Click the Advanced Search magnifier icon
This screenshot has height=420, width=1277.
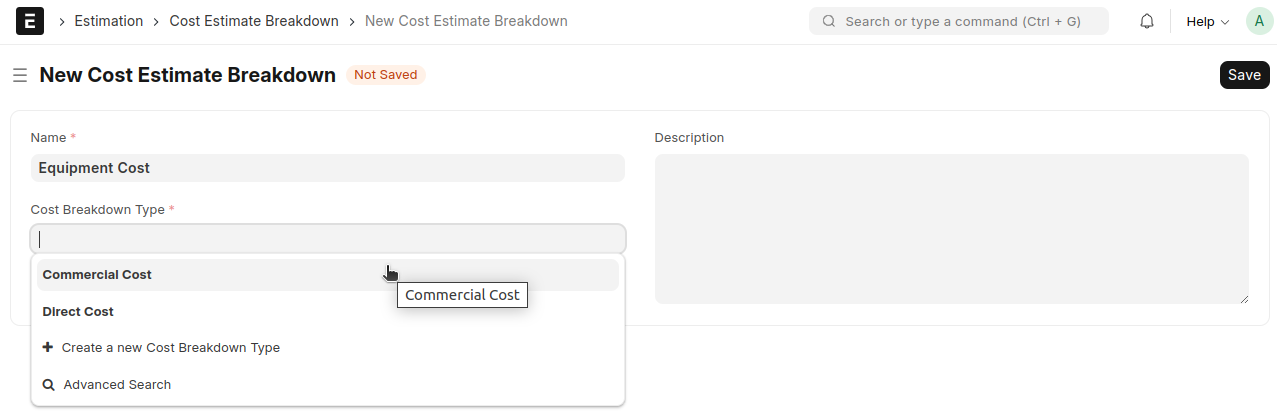click(48, 385)
